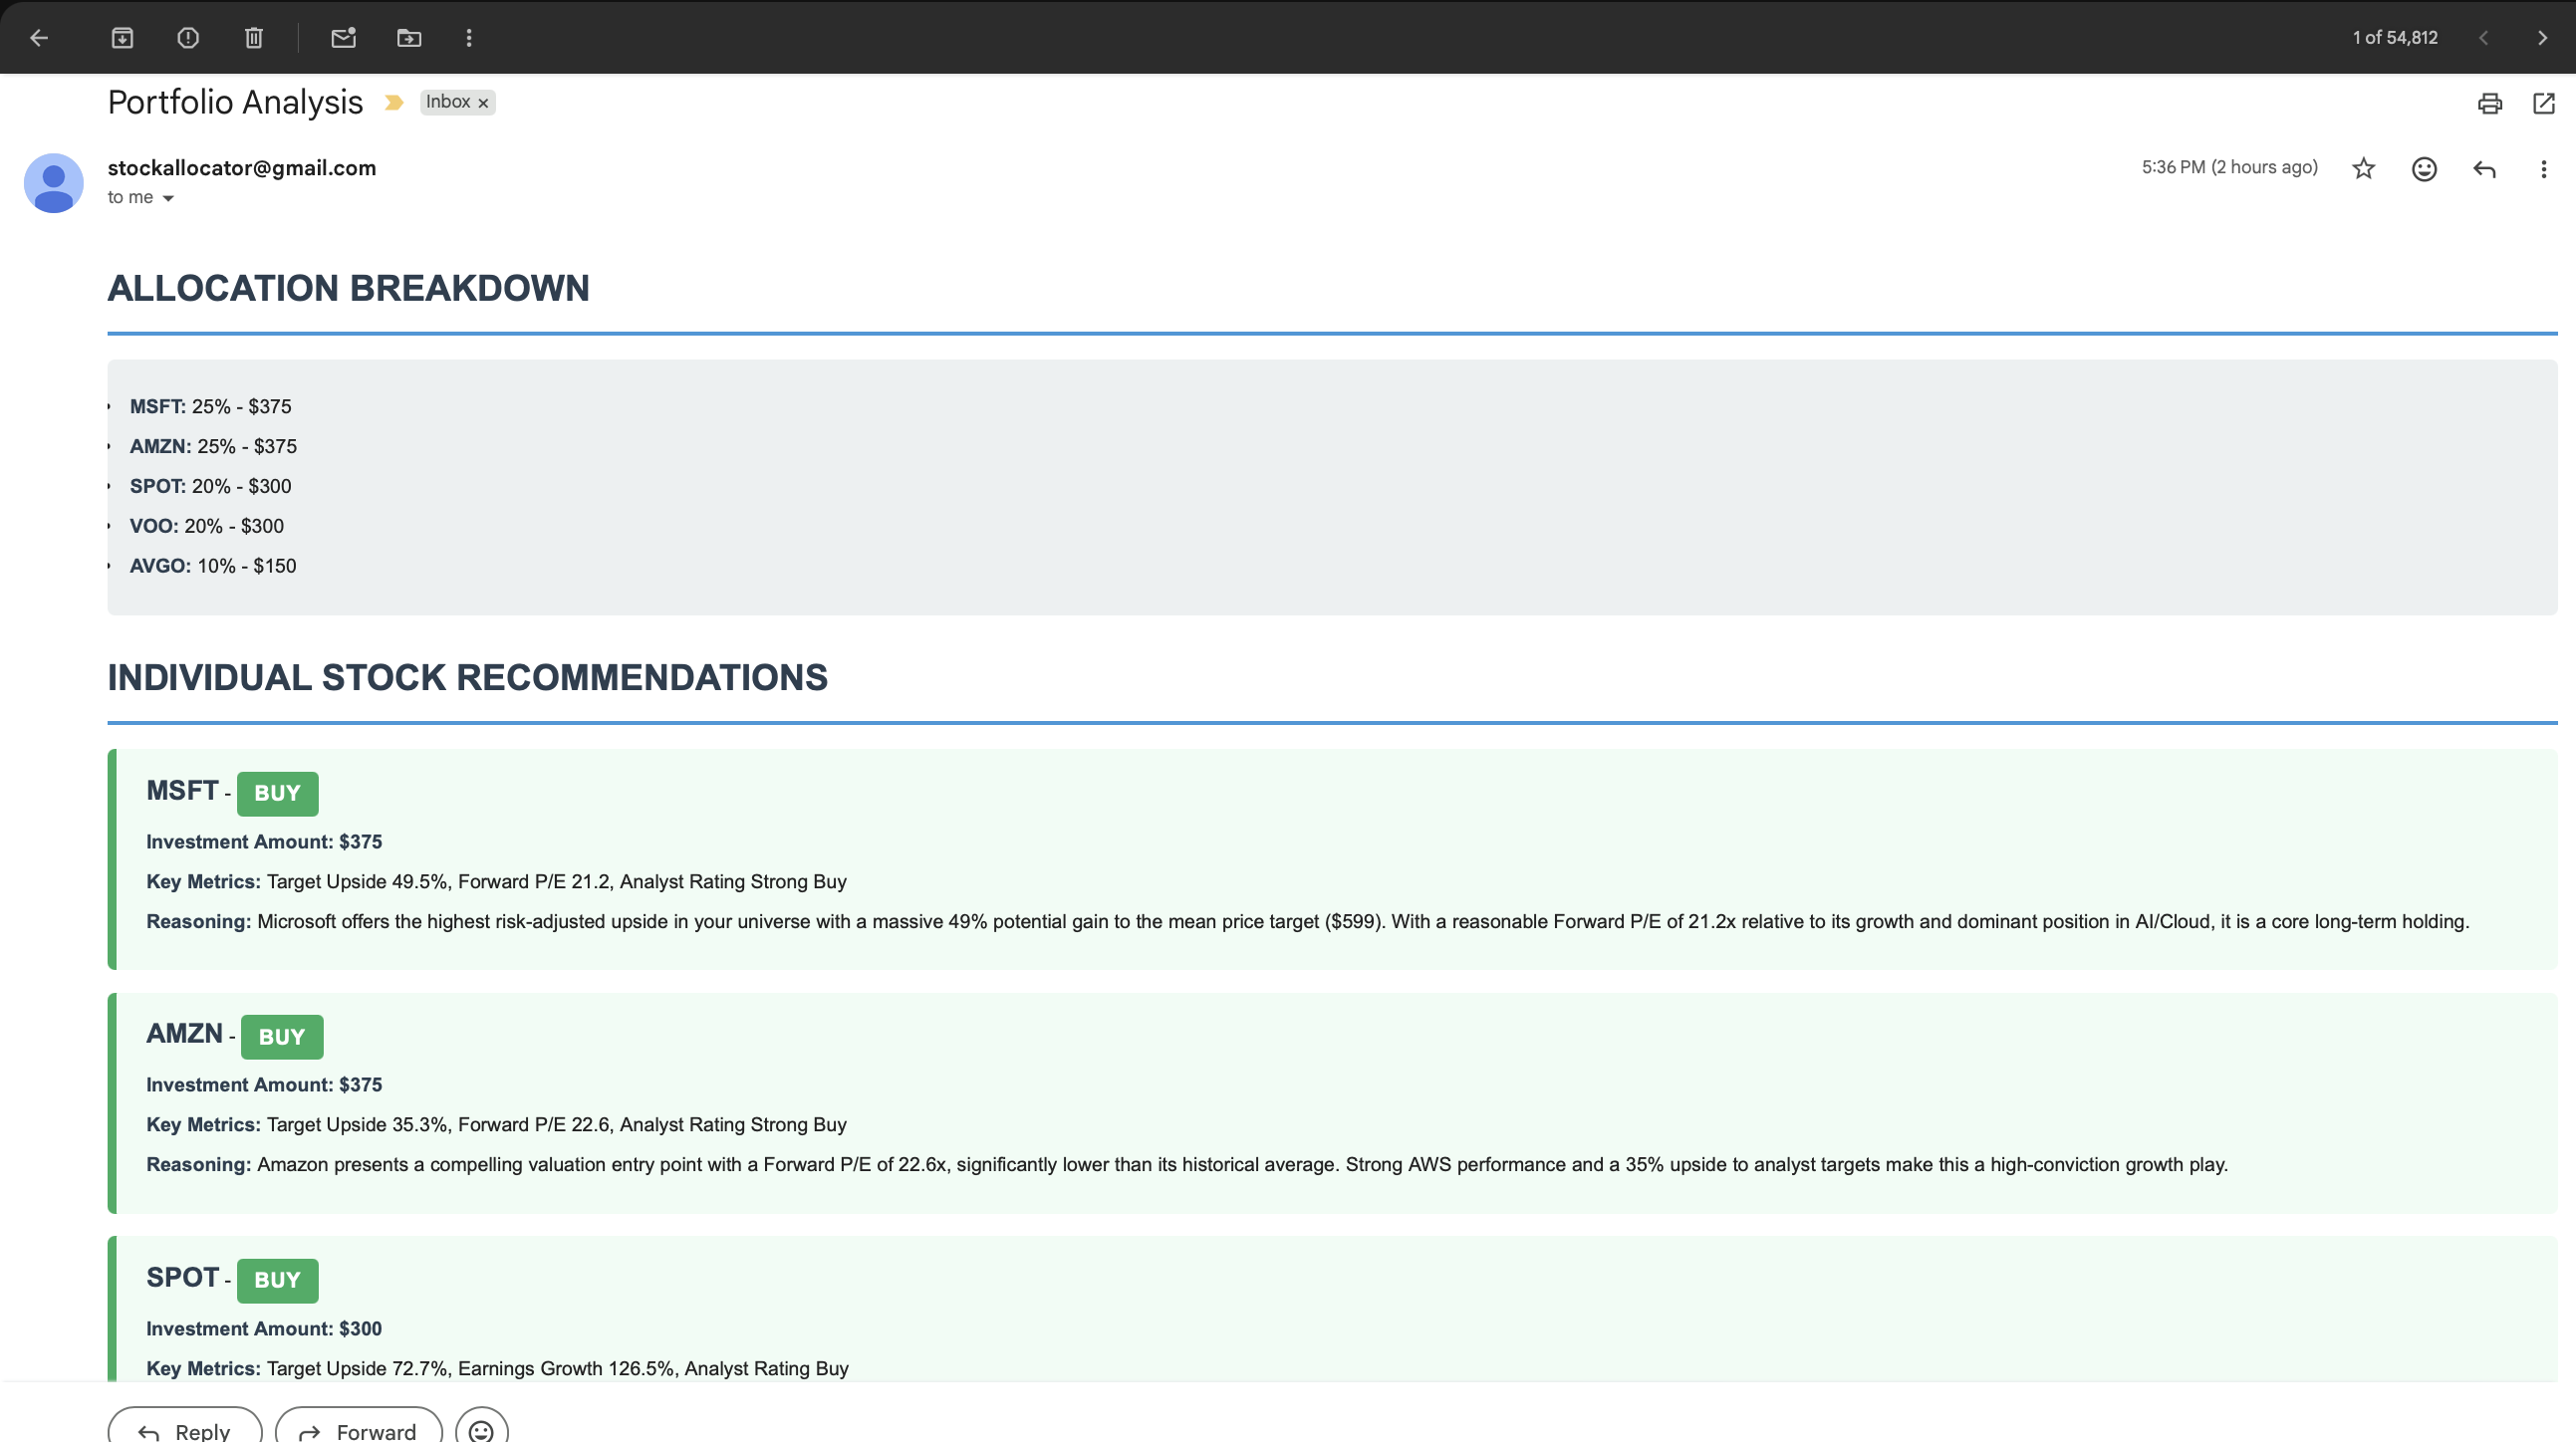
Task: Mark the email as unread
Action: (x=343, y=38)
